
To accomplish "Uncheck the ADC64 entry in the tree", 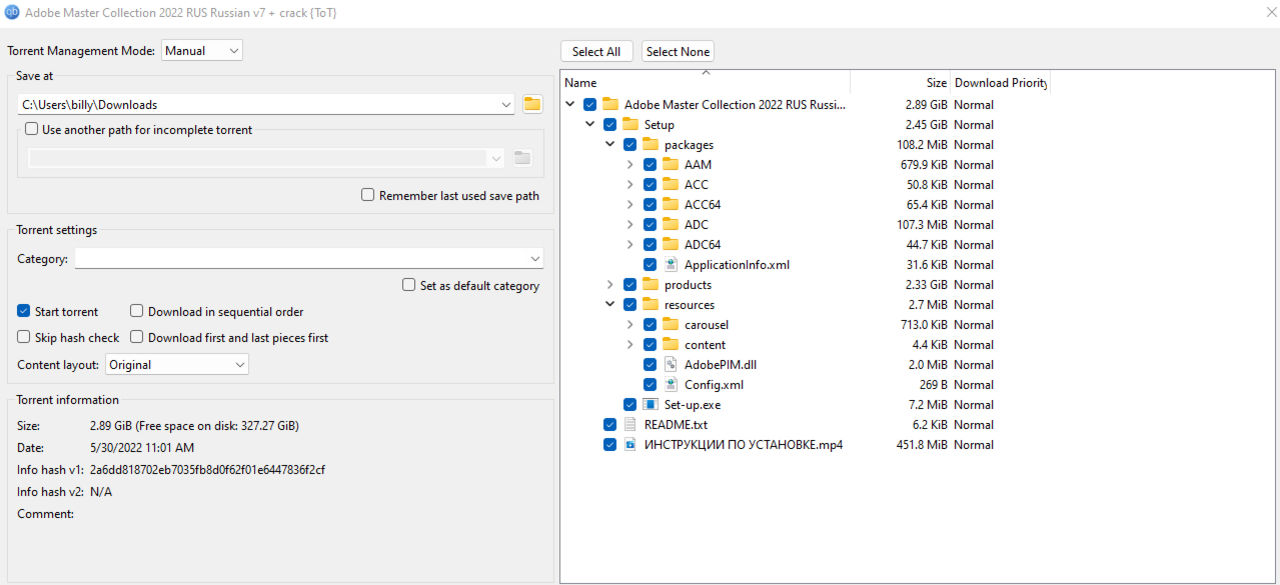I will (x=650, y=244).
